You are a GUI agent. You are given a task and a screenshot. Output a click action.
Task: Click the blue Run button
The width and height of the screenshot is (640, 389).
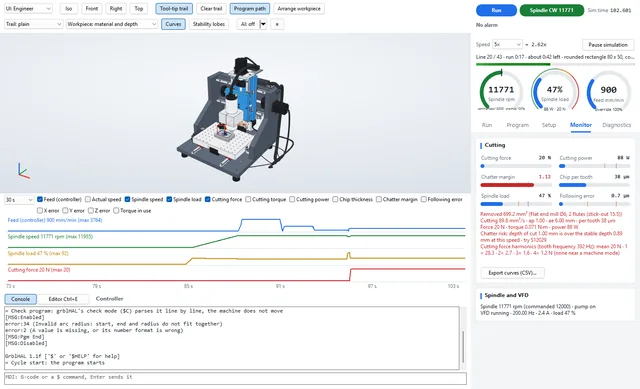(496, 10)
